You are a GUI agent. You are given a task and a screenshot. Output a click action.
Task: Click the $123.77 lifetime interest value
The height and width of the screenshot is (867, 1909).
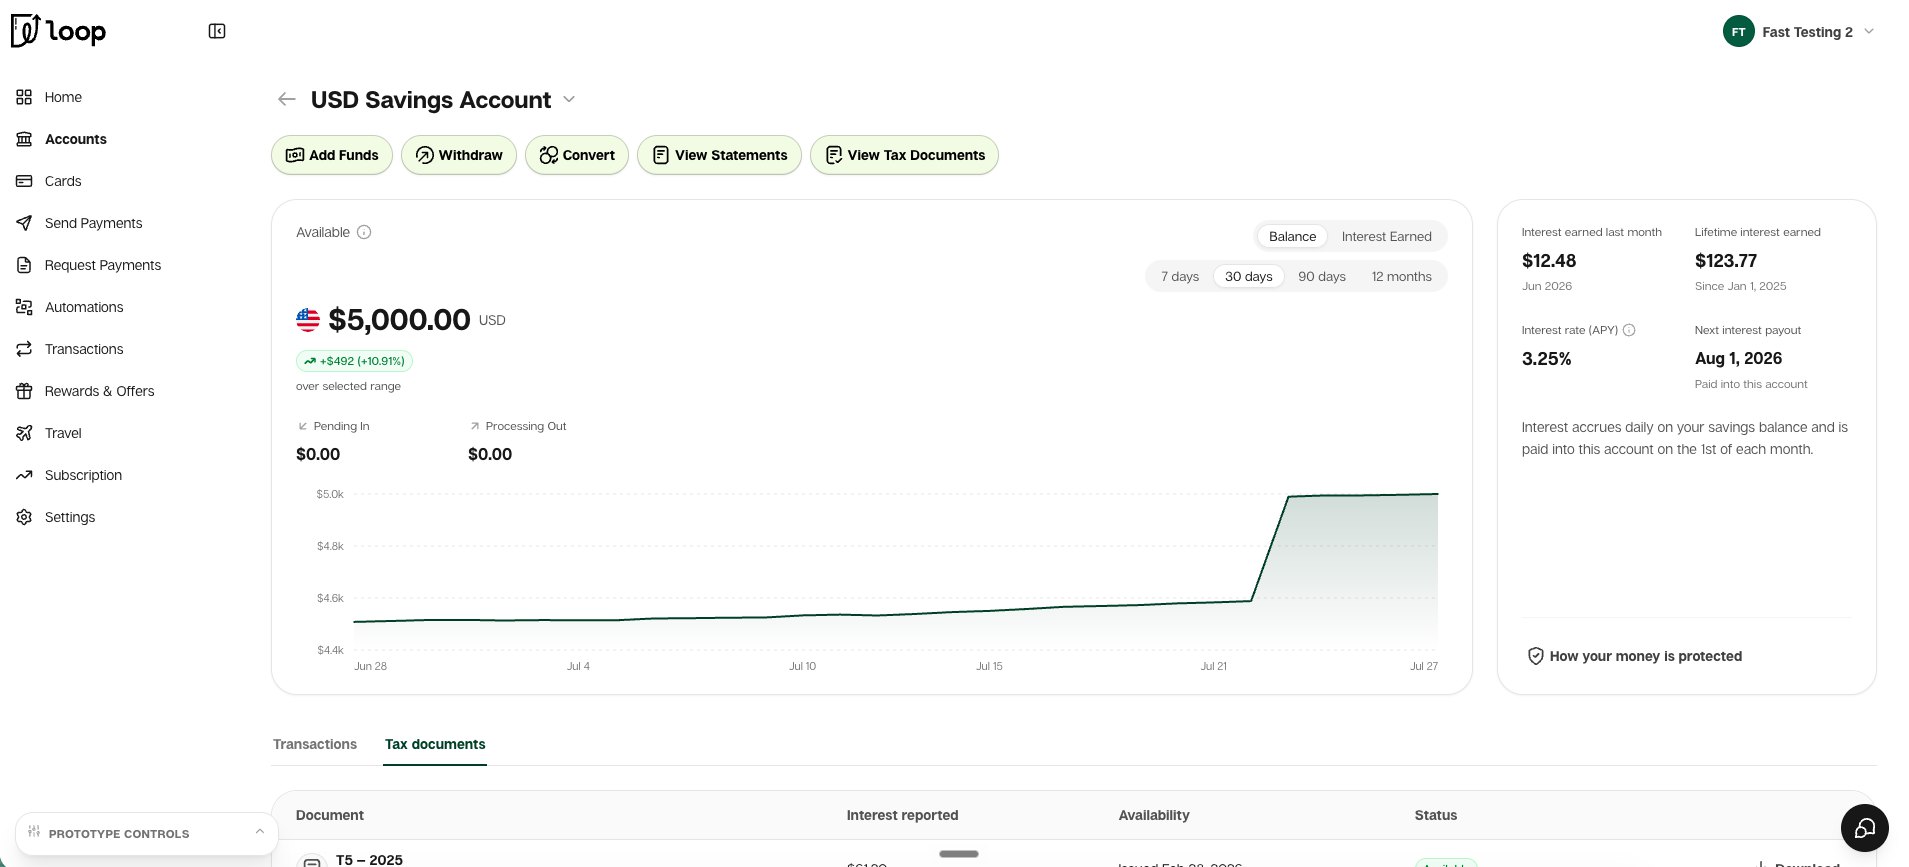pos(1726,261)
